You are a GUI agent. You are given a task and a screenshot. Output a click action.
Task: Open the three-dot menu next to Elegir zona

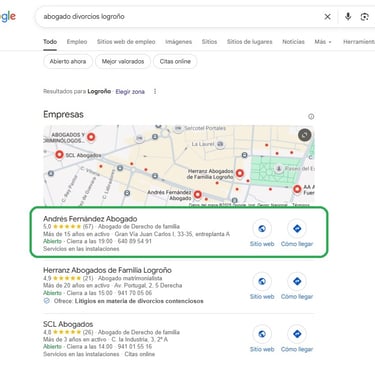click(x=155, y=91)
